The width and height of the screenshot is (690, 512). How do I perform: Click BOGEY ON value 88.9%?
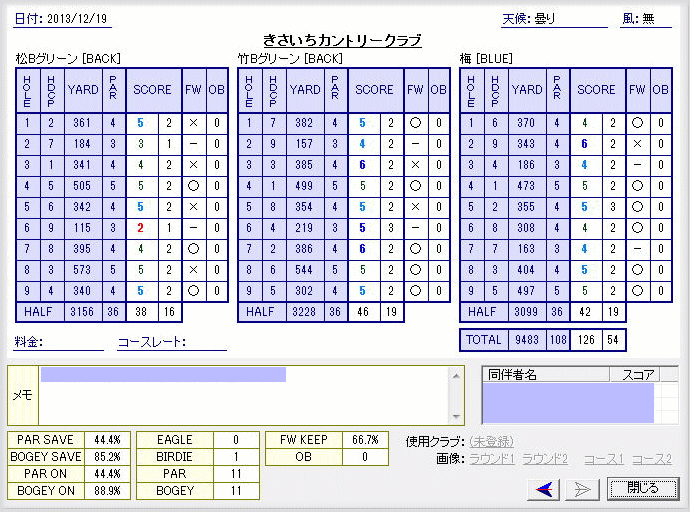tap(107, 491)
